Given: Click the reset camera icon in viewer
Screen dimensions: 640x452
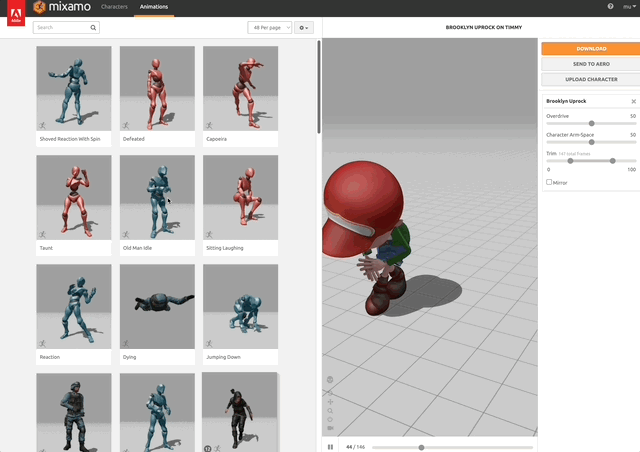Looking at the screenshot, I should tap(330, 419).
